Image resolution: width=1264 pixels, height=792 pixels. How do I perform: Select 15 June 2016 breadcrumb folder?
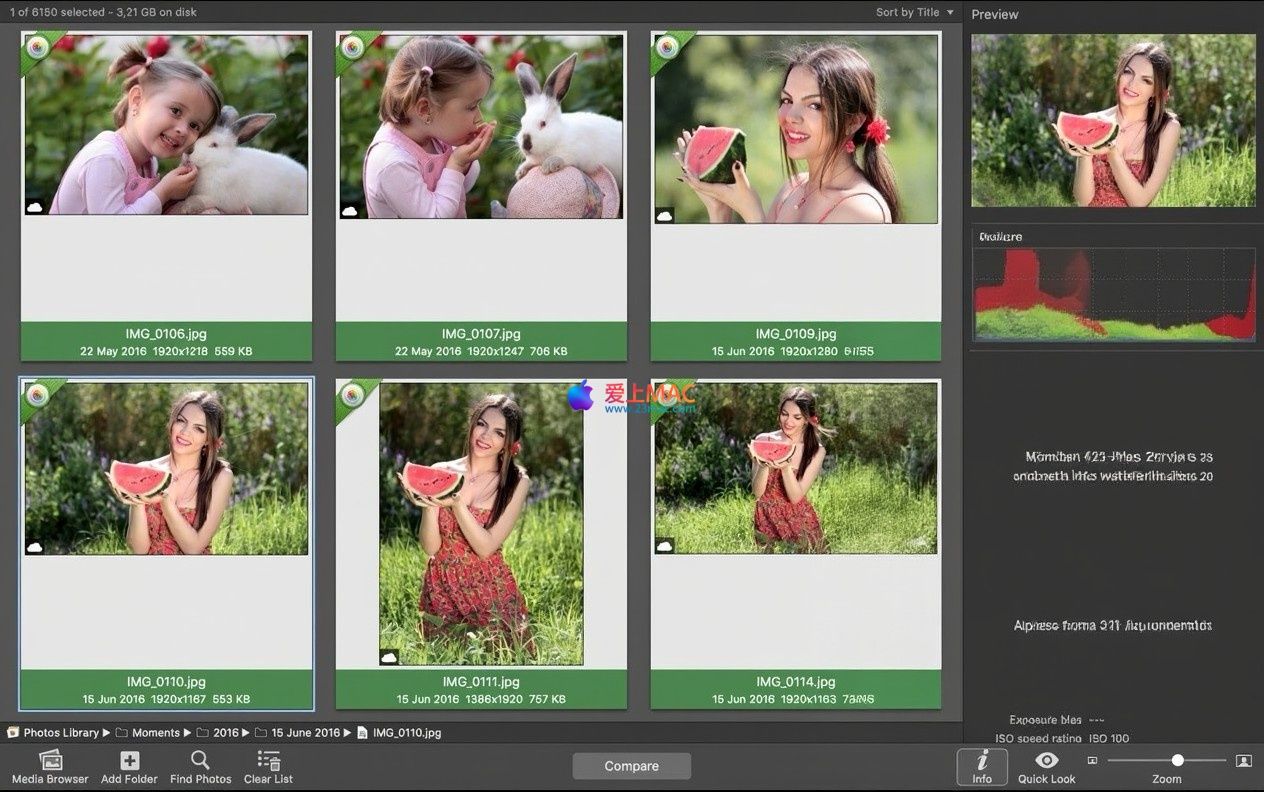click(x=305, y=733)
